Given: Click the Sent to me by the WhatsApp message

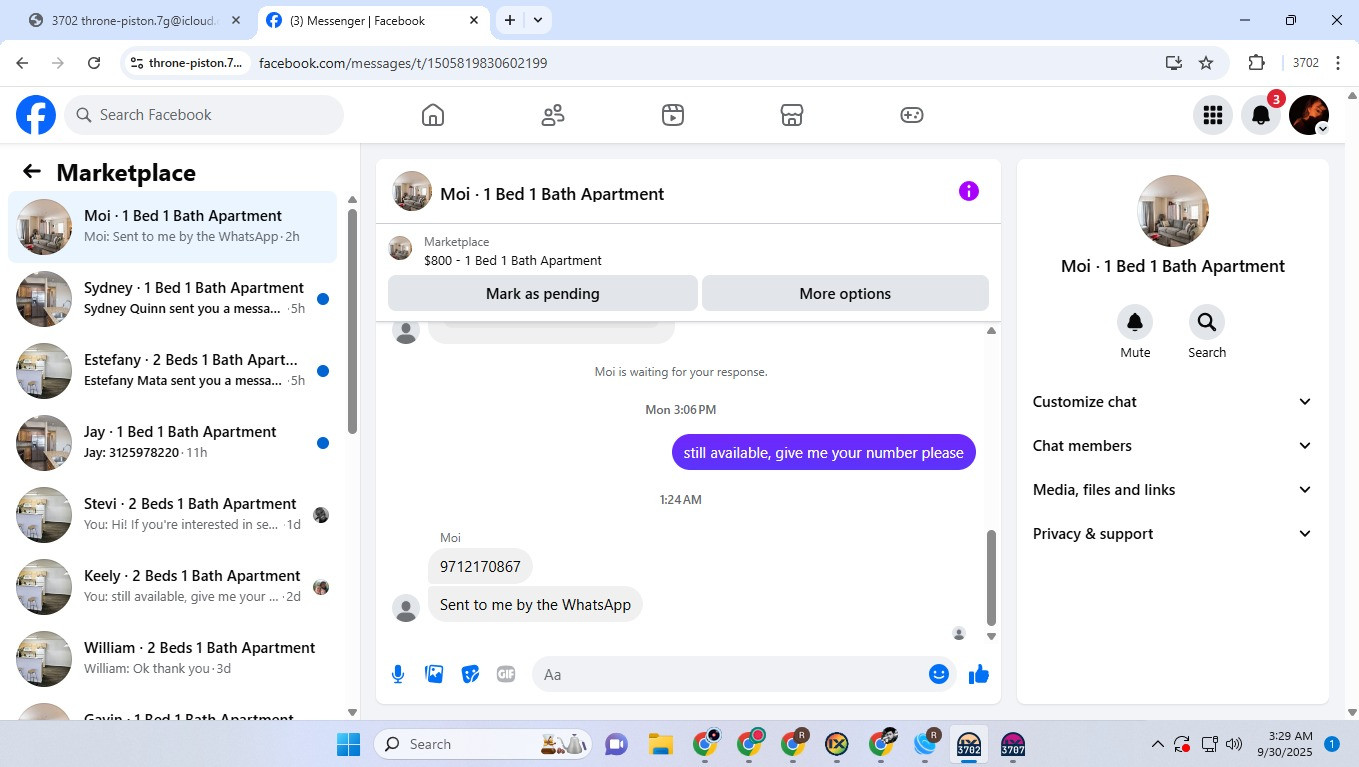Looking at the screenshot, I should (x=535, y=605).
